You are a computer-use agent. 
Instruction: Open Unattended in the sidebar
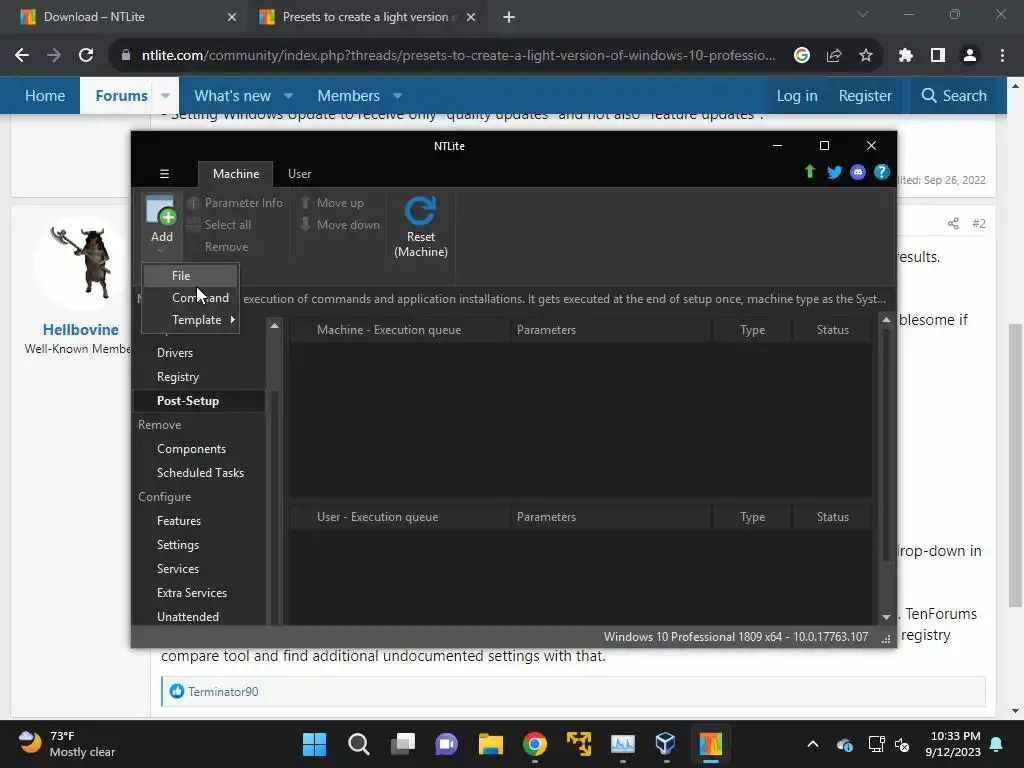[x=188, y=616]
